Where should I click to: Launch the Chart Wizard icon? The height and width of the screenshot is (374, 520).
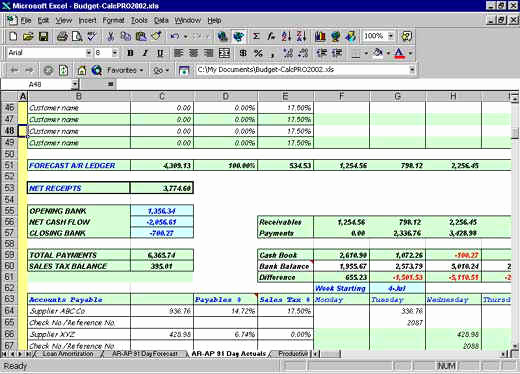point(320,36)
